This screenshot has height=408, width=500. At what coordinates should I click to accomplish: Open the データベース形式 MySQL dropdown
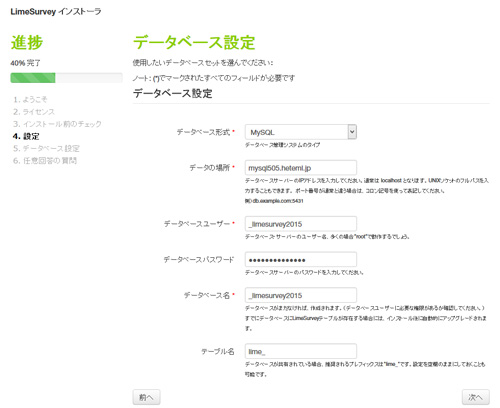click(301, 132)
